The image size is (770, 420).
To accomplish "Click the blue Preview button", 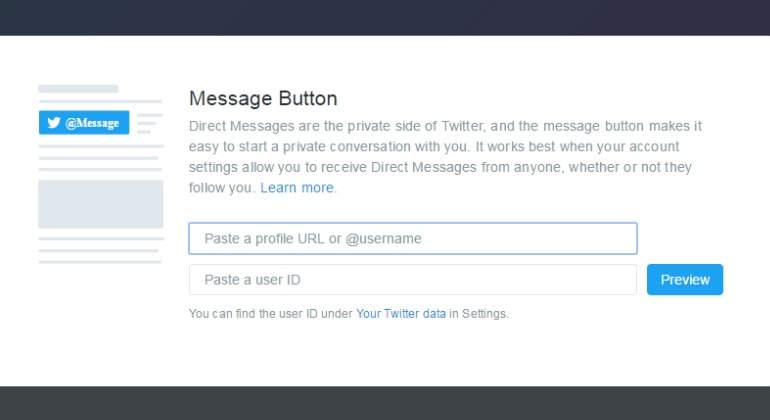I will [x=685, y=280].
